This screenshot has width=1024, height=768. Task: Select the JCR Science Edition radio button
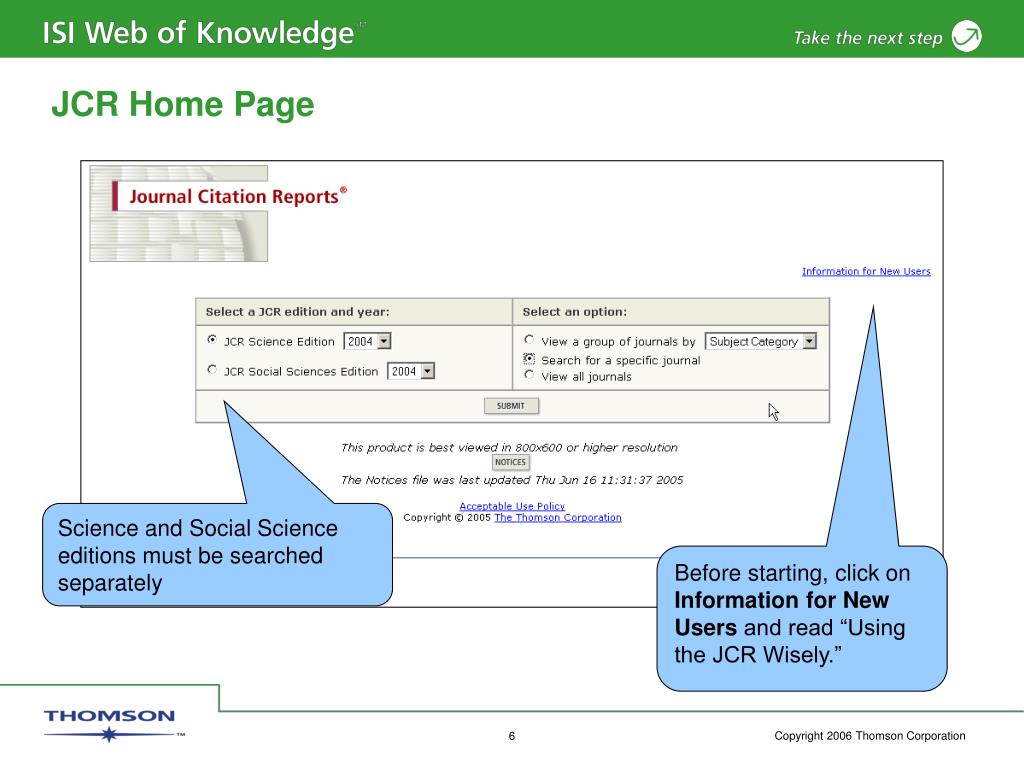pos(212,340)
